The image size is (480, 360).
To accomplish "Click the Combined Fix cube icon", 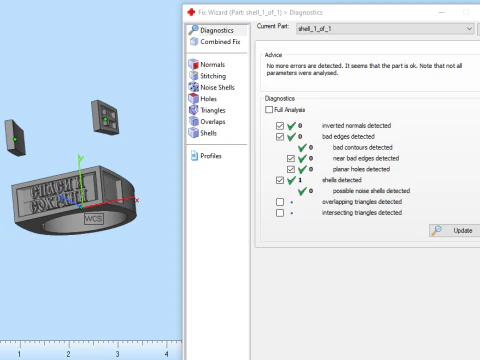I will tap(194, 42).
